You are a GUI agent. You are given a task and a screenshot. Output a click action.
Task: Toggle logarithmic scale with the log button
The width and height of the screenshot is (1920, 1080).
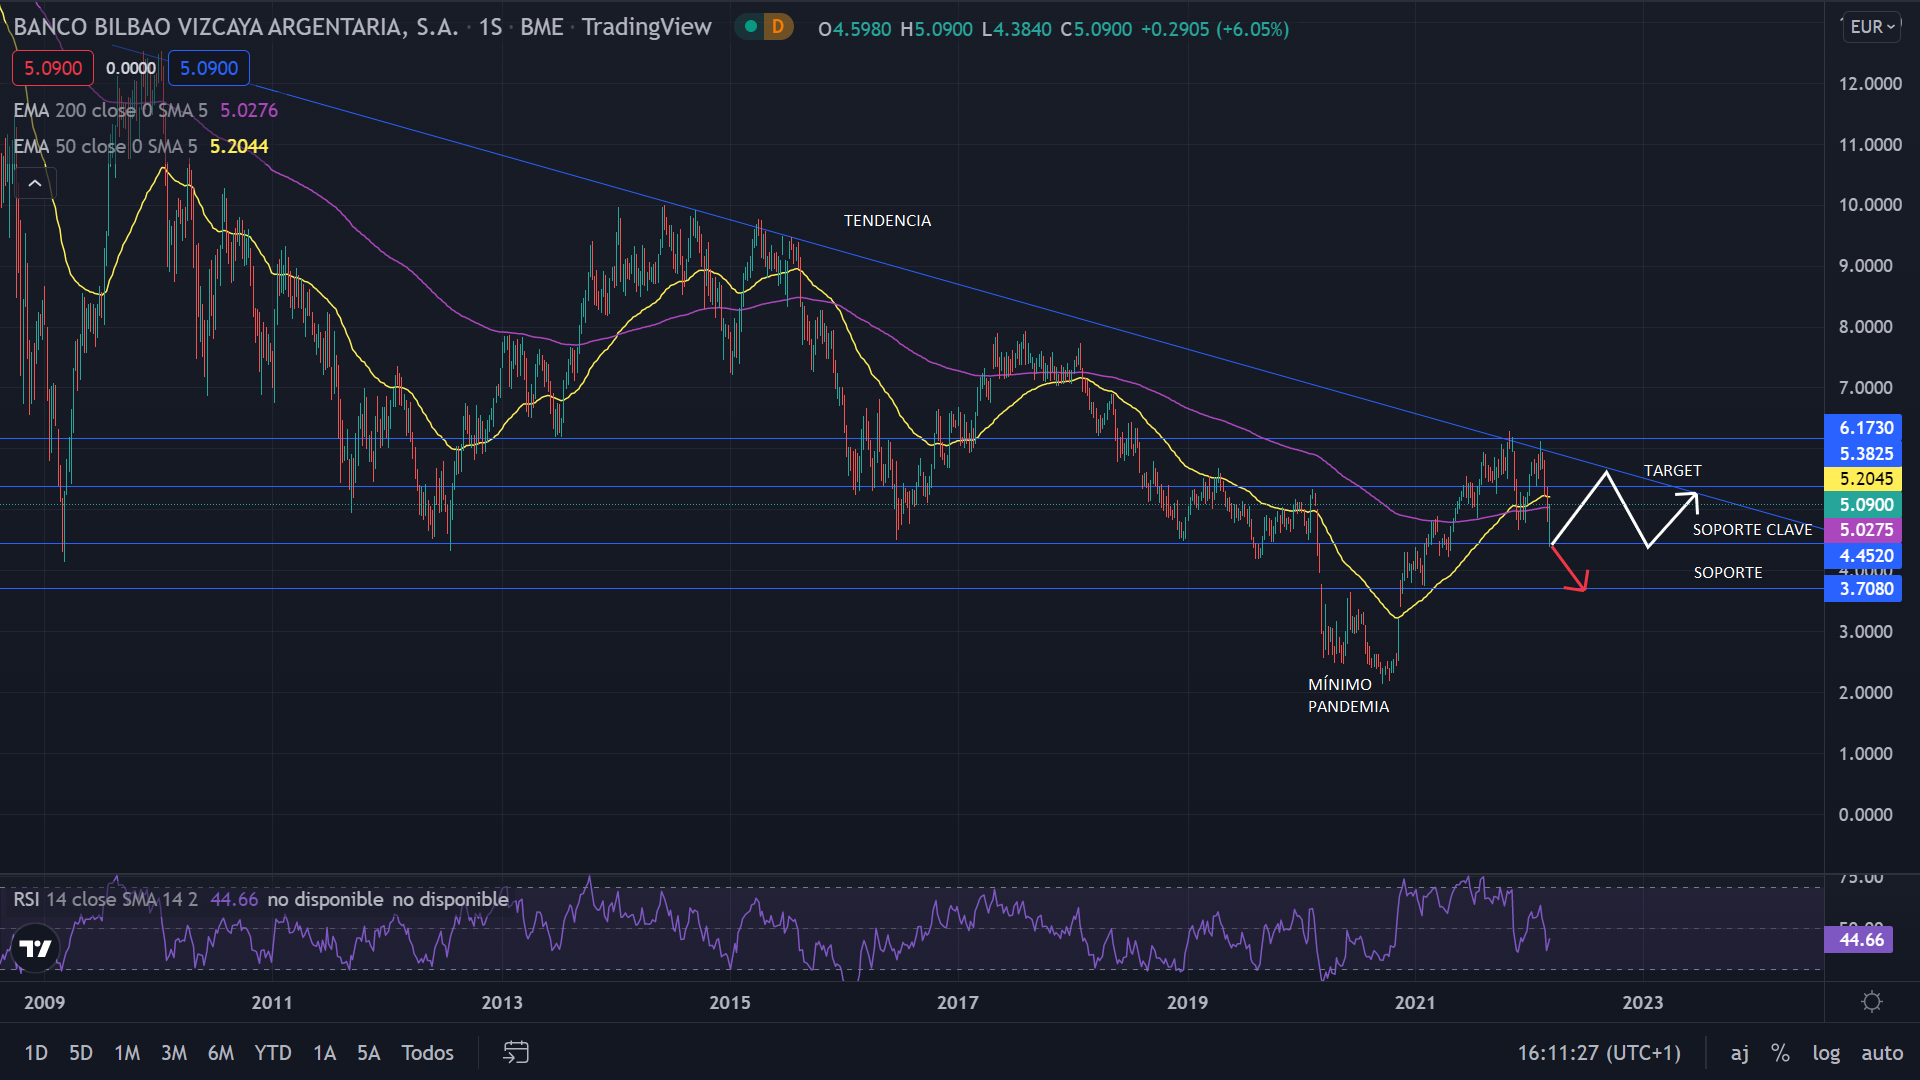[x=1827, y=1052]
